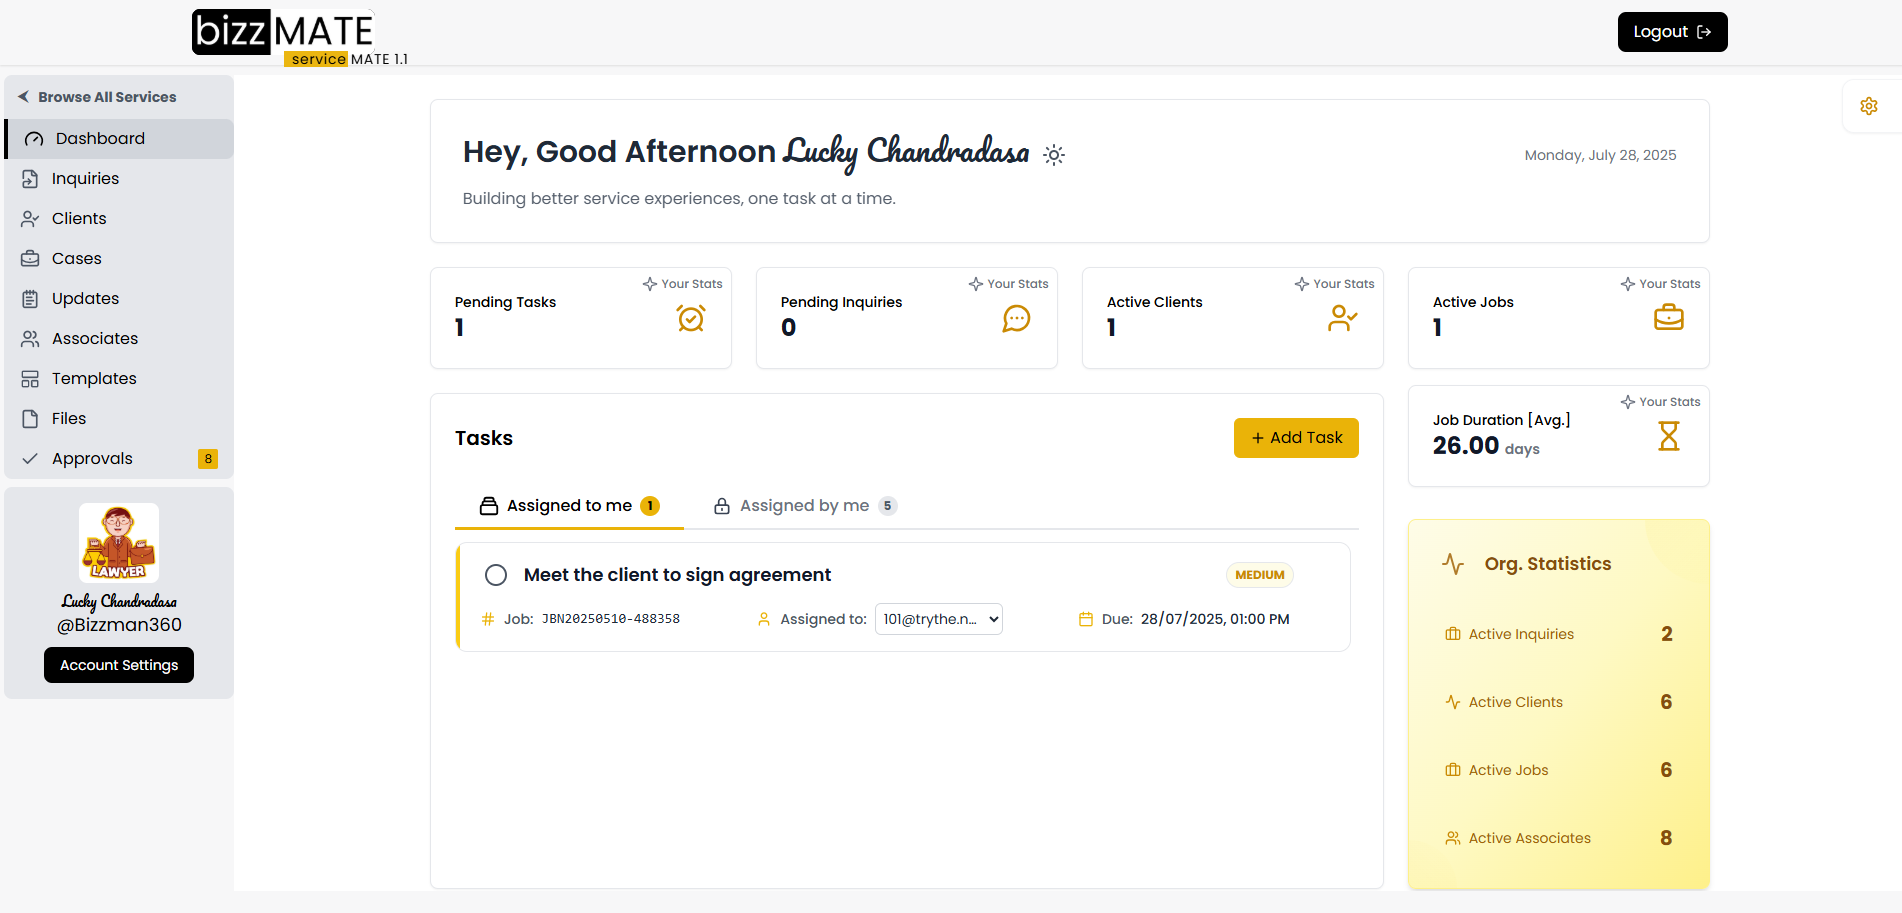Viewport: 1902px width, 913px height.
Task: Click the Pending Inquiries chat bubble icon
Action: 1016,318
